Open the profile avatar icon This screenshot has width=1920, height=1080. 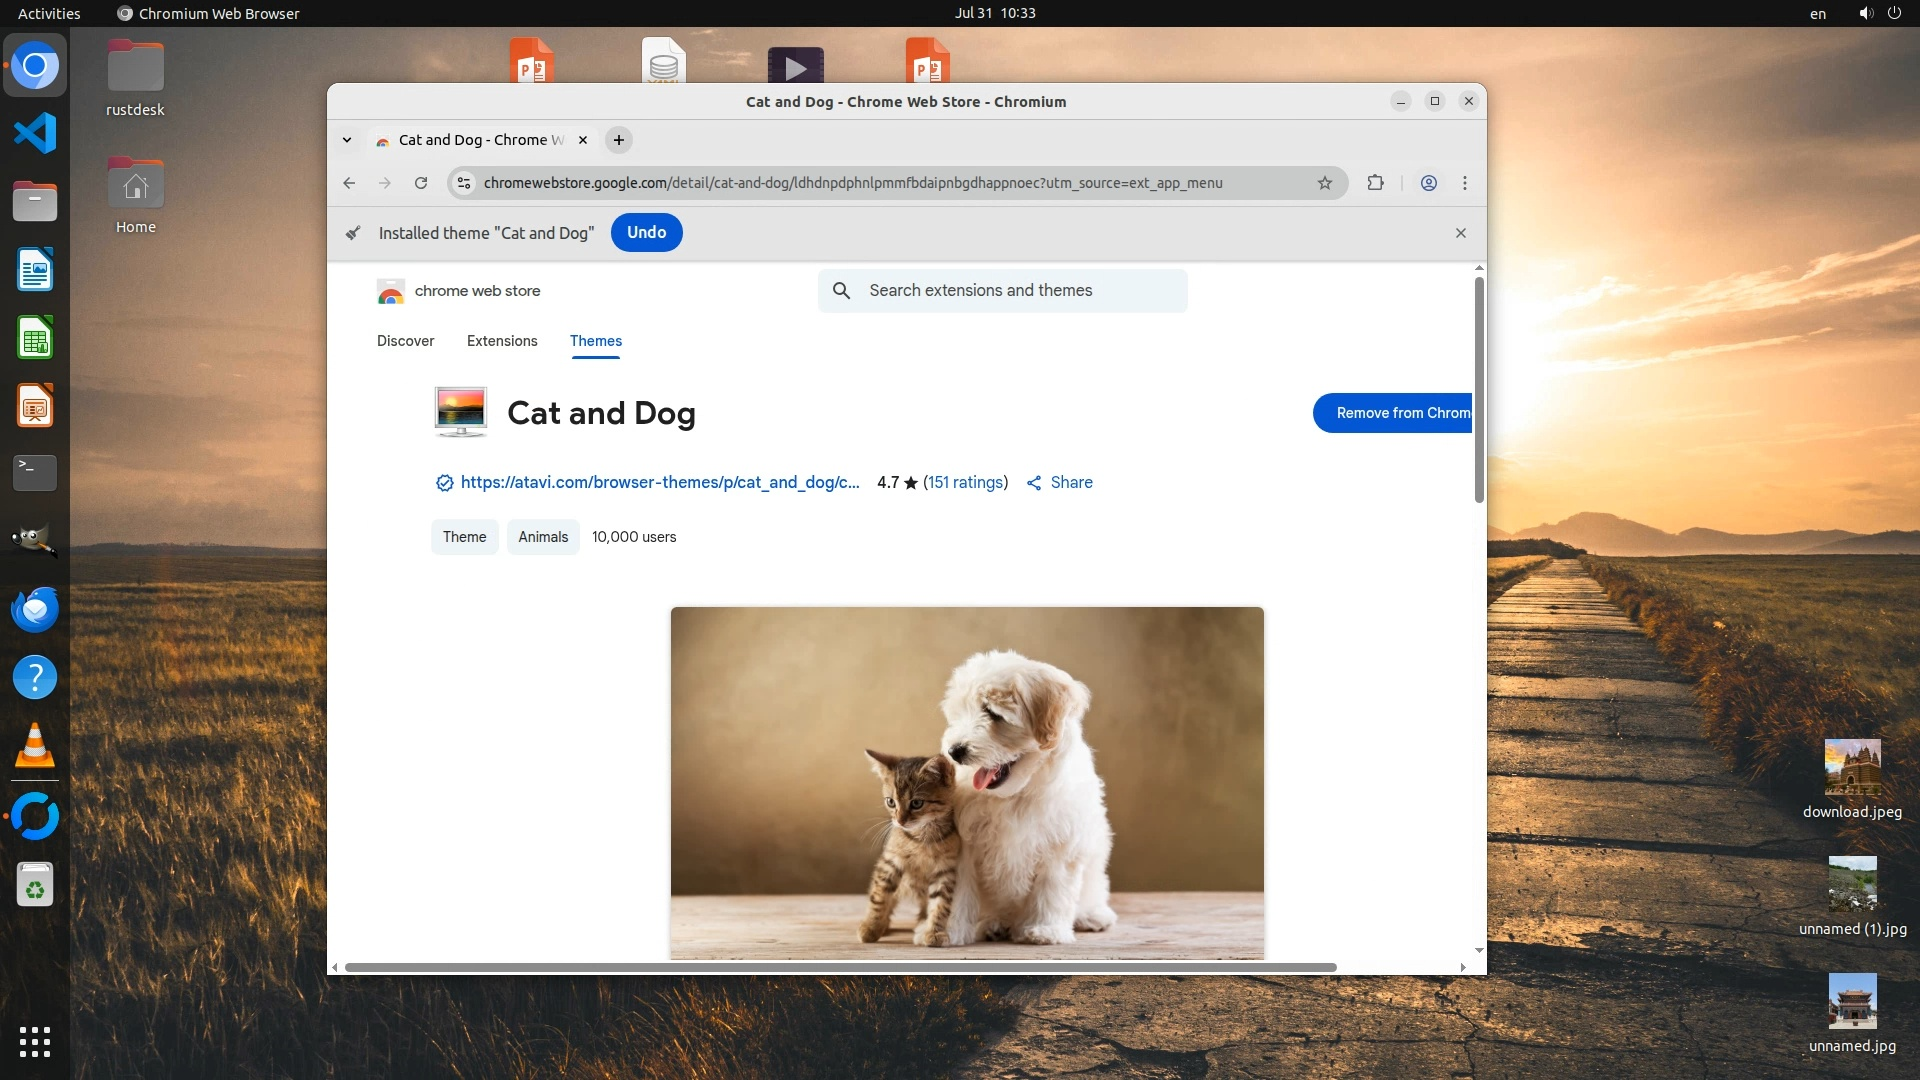pyautogui.click(x=1429, y=183)
